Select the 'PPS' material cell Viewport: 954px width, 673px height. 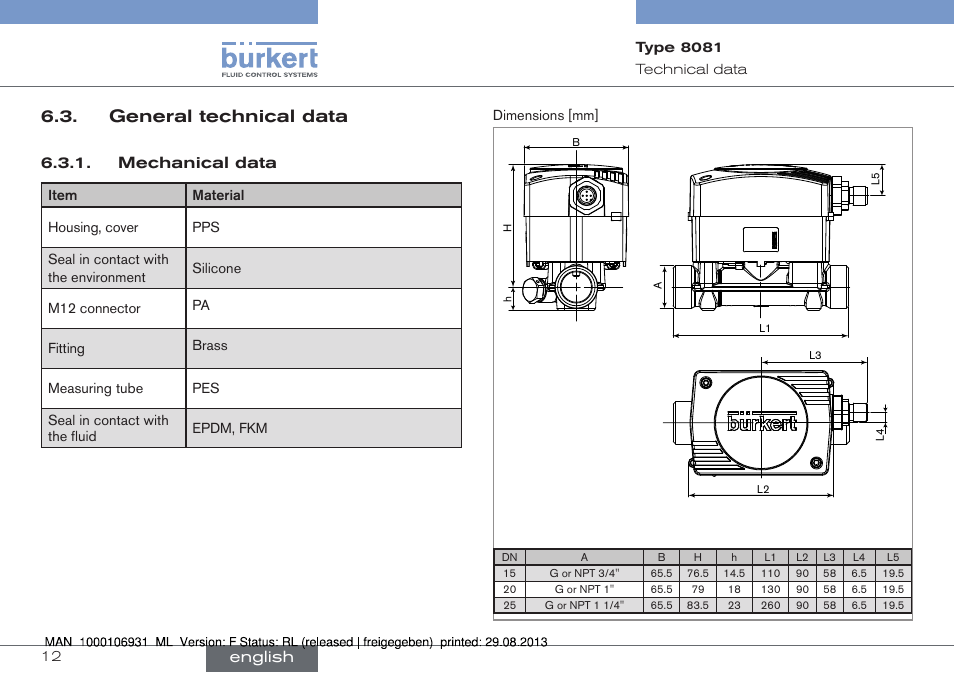[x=324, y=228]
